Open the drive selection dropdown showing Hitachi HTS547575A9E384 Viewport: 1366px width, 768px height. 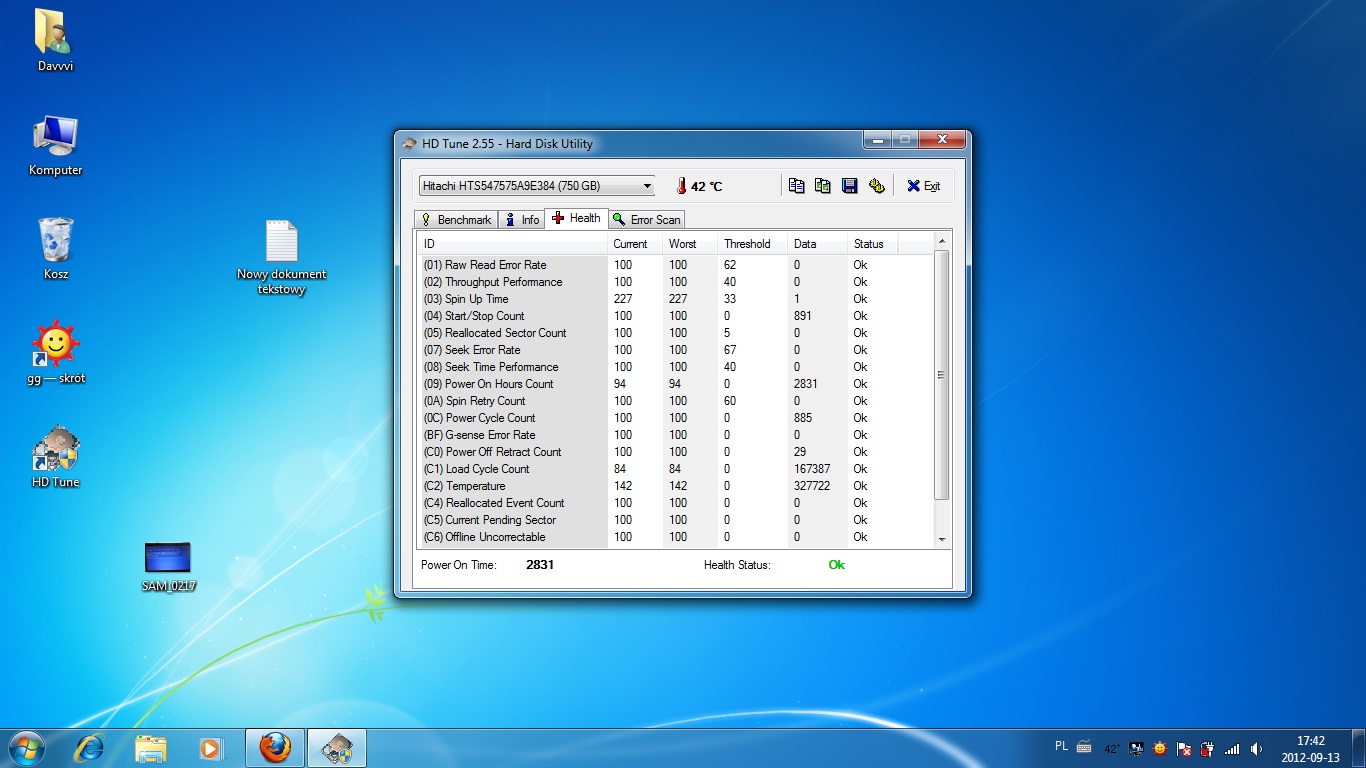click(x=647, y=185)
